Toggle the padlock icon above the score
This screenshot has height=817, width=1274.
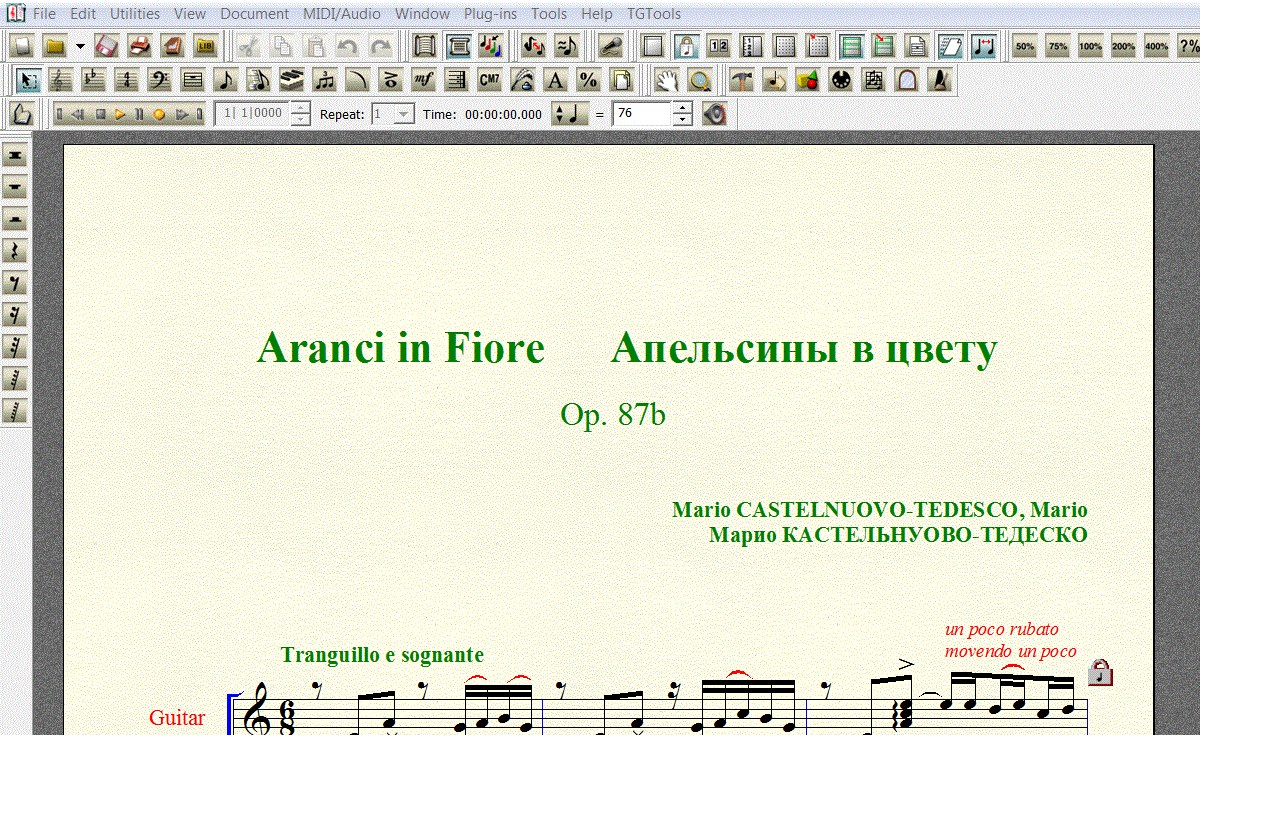[x=1100, y=672]
